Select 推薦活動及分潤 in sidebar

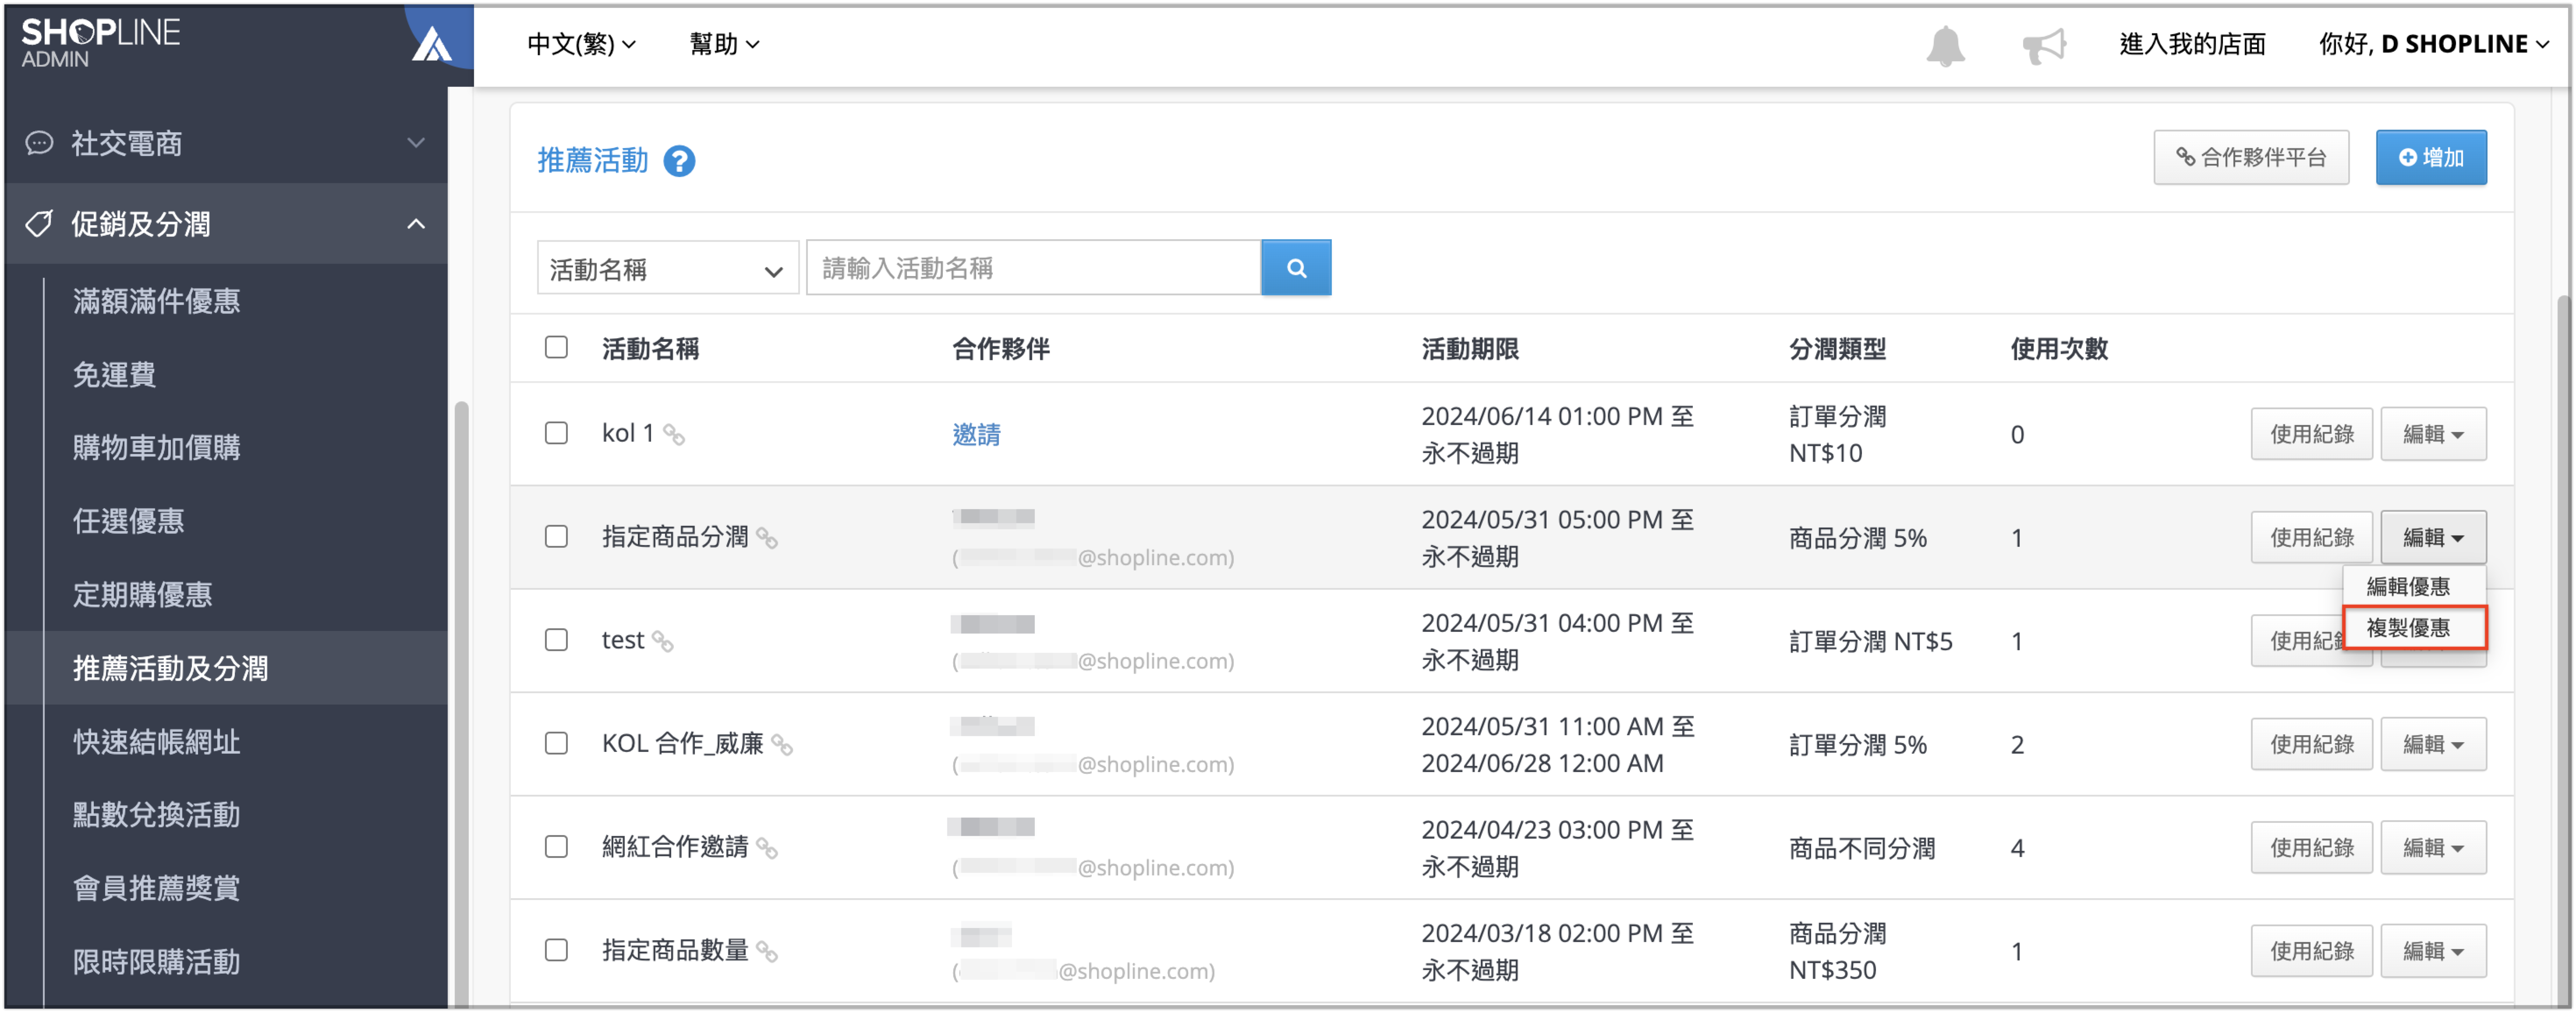pos(170,668)
